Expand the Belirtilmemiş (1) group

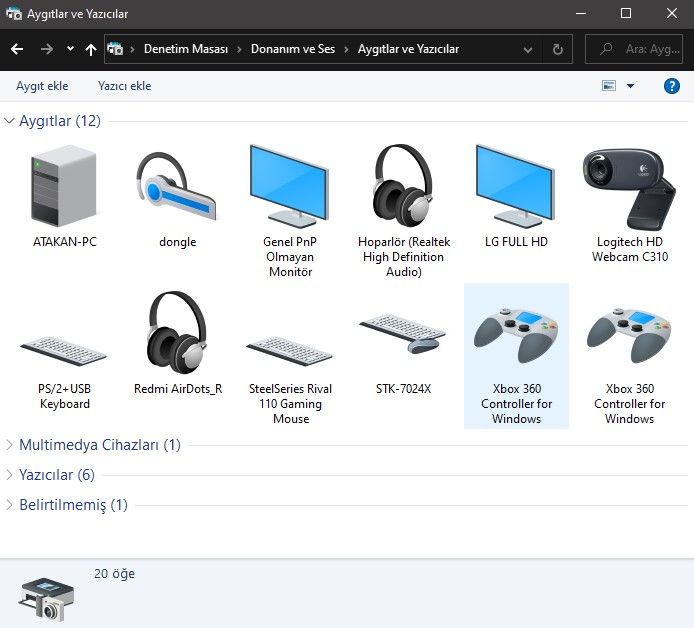pos(9,505)
